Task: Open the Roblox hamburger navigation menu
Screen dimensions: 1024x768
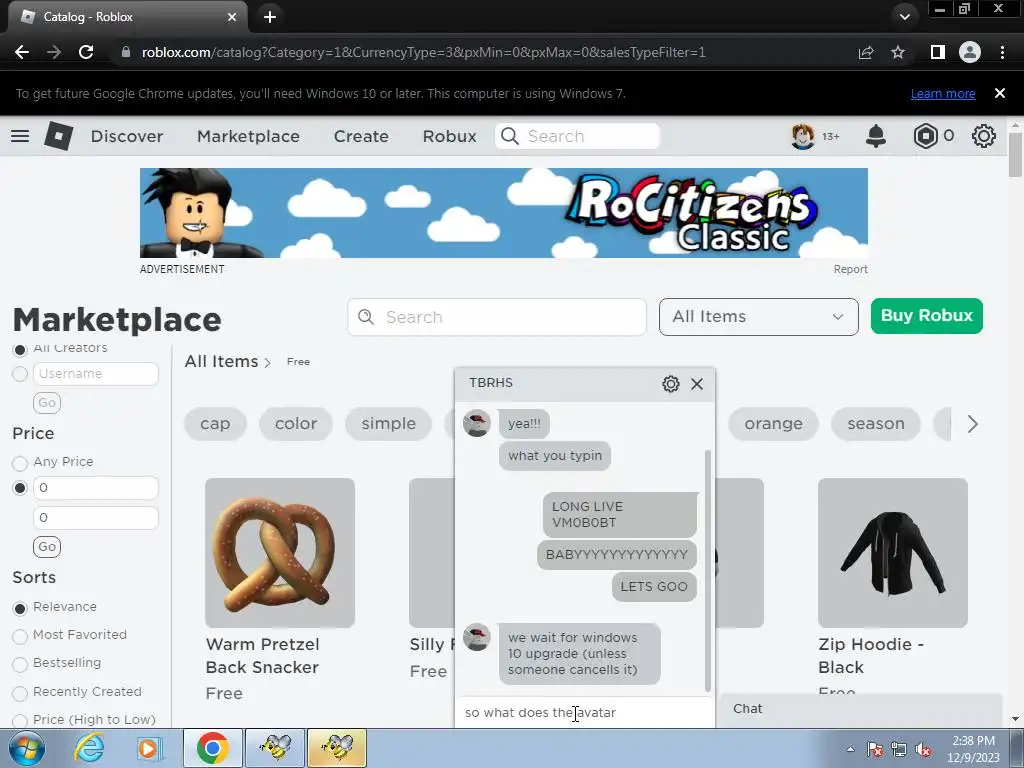Action: pyautogui.click(x=20, y=136)
